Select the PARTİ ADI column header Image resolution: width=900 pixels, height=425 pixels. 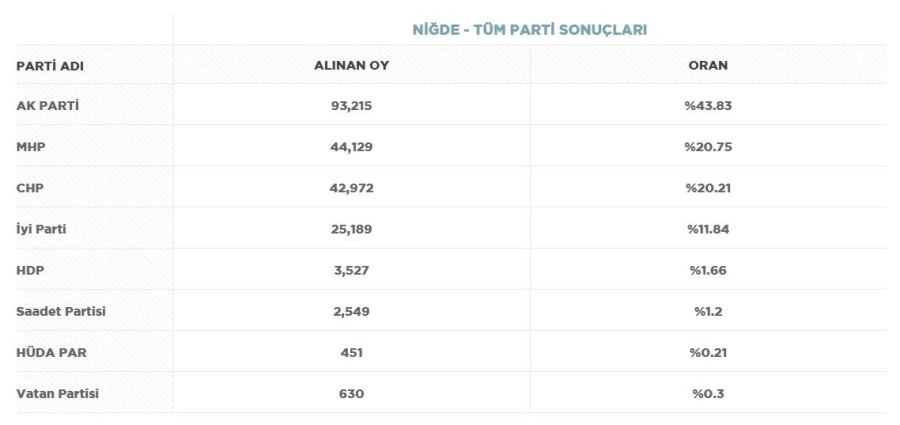[x=50, y=66]
